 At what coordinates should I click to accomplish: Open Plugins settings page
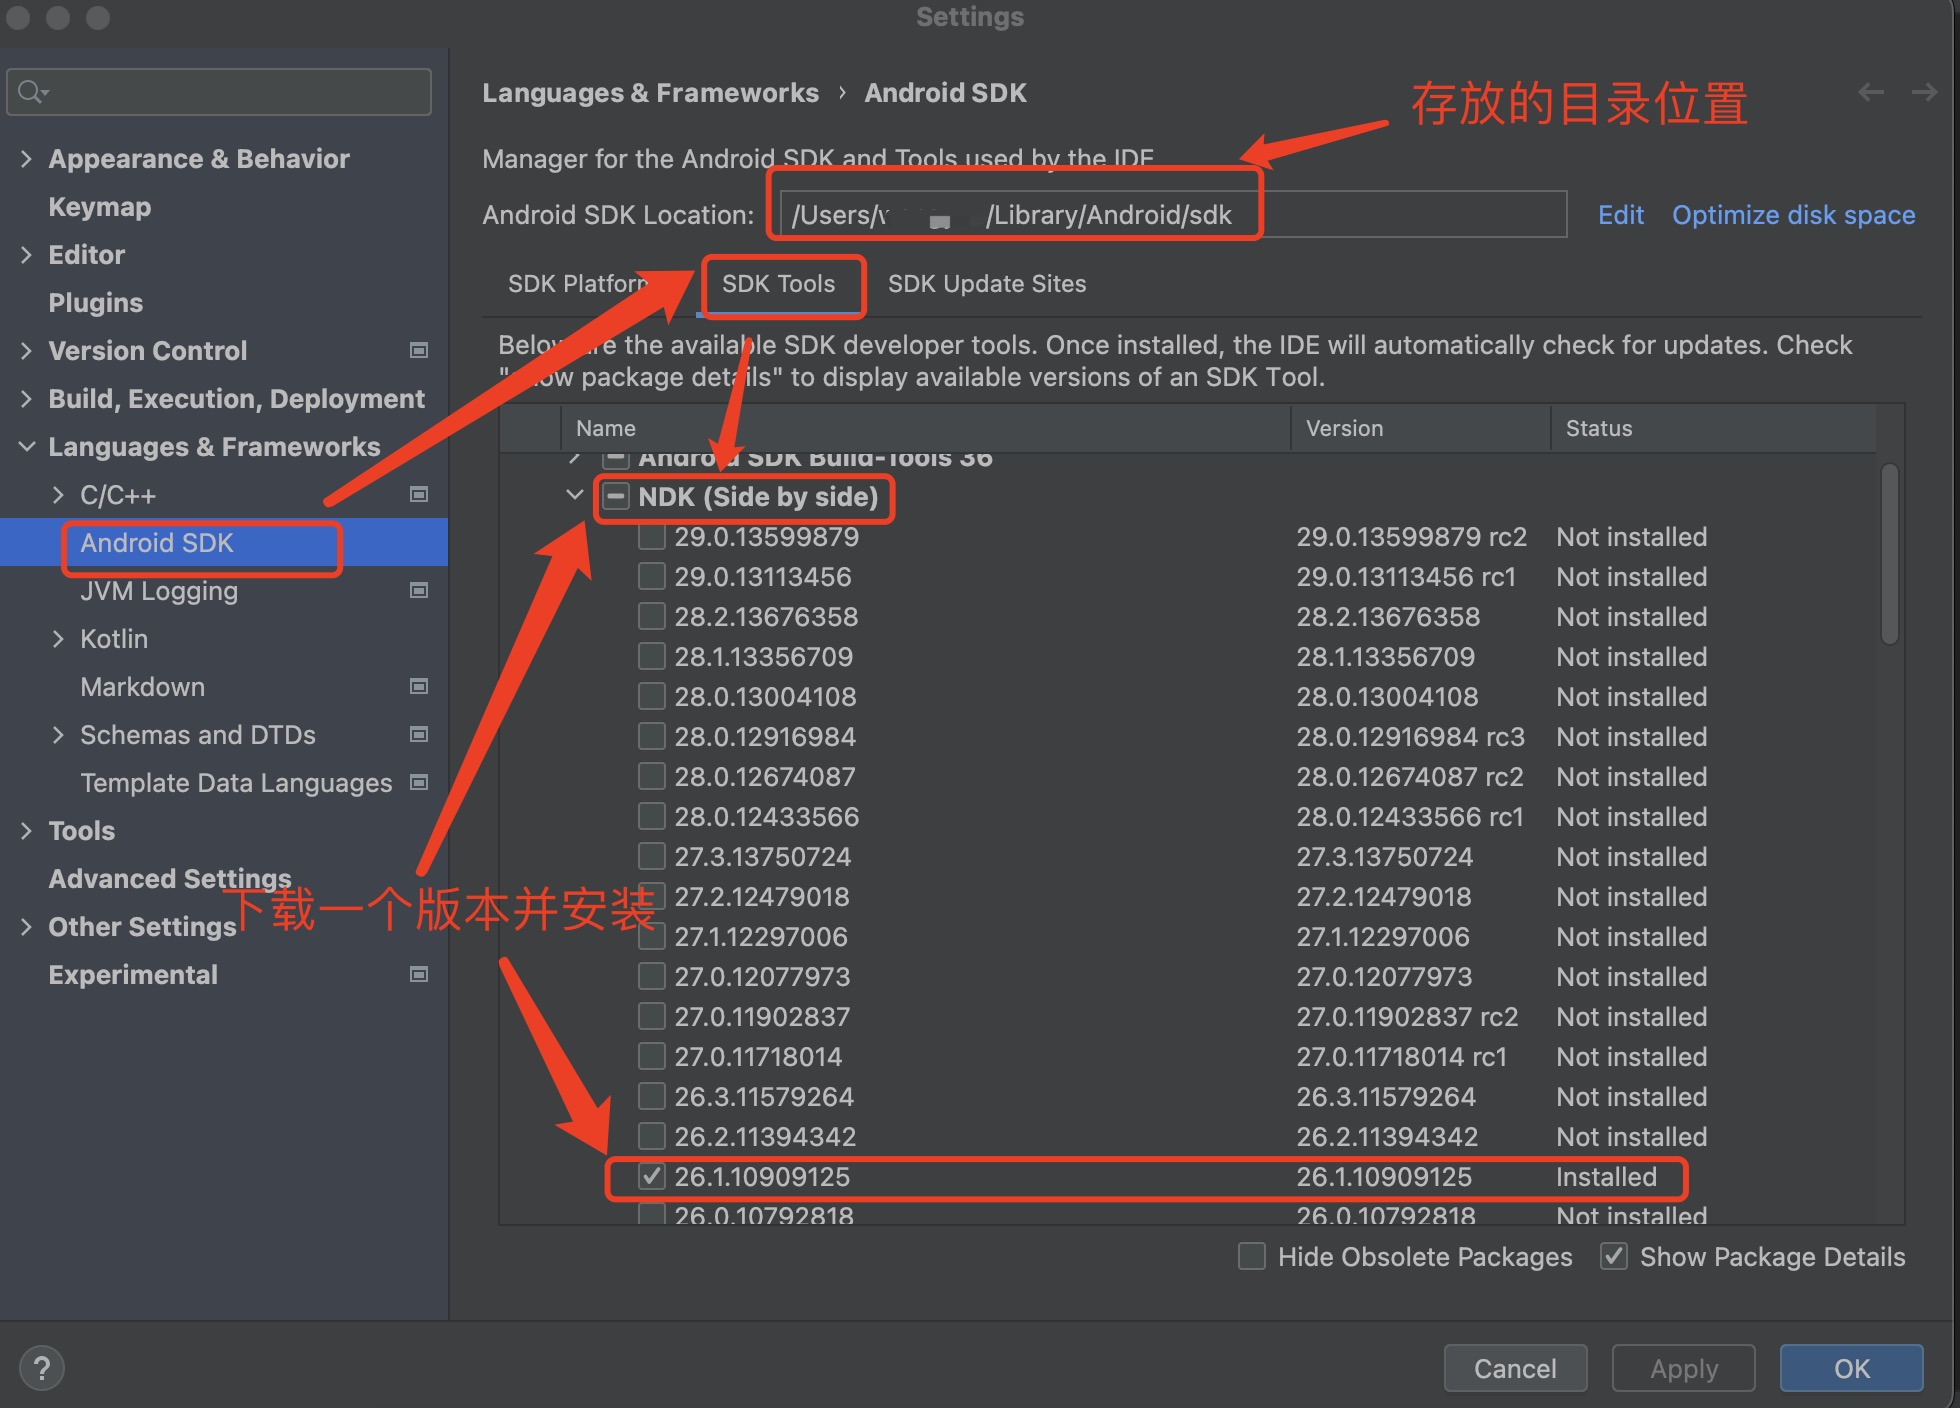(x=96, y=303)
